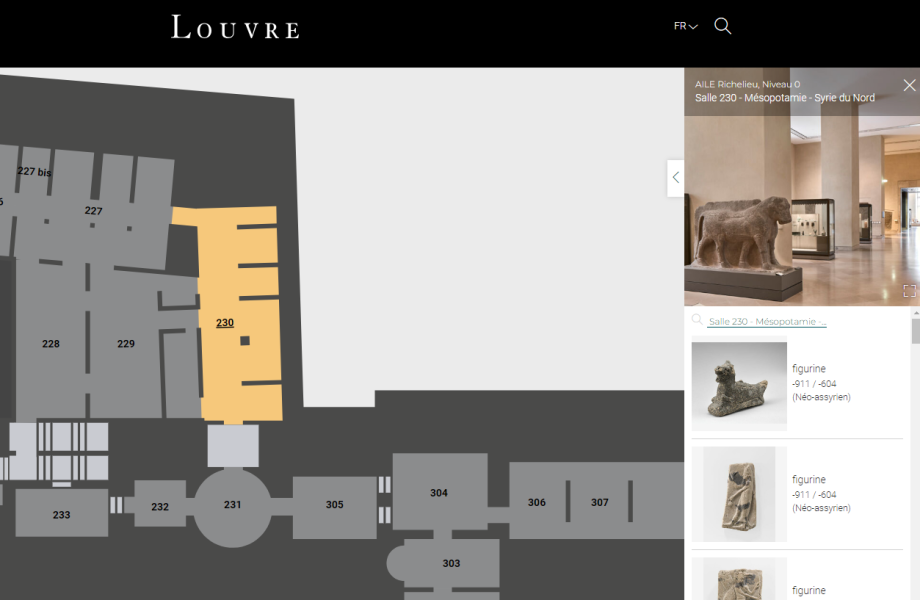Select room 307 on the map
Image resolution: width=920 pixels, height=600 pixels.
pos(600,502)
